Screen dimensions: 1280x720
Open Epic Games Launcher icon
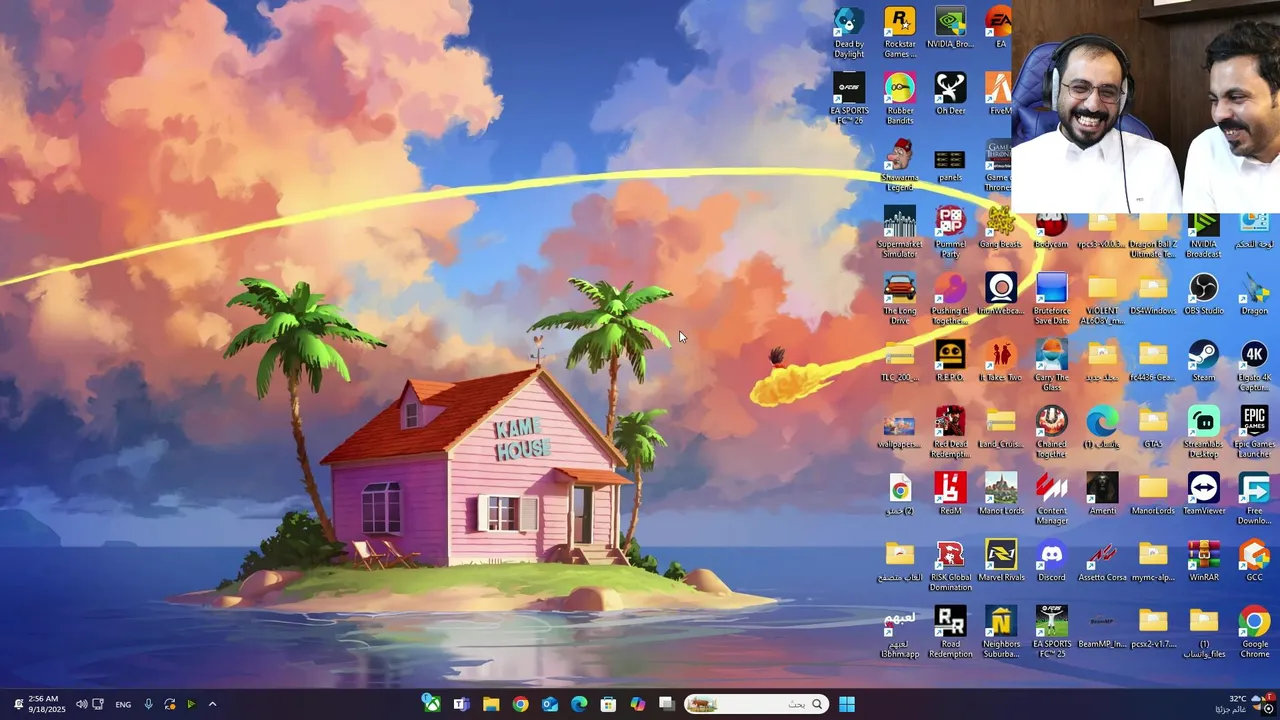coord(1254,433)
